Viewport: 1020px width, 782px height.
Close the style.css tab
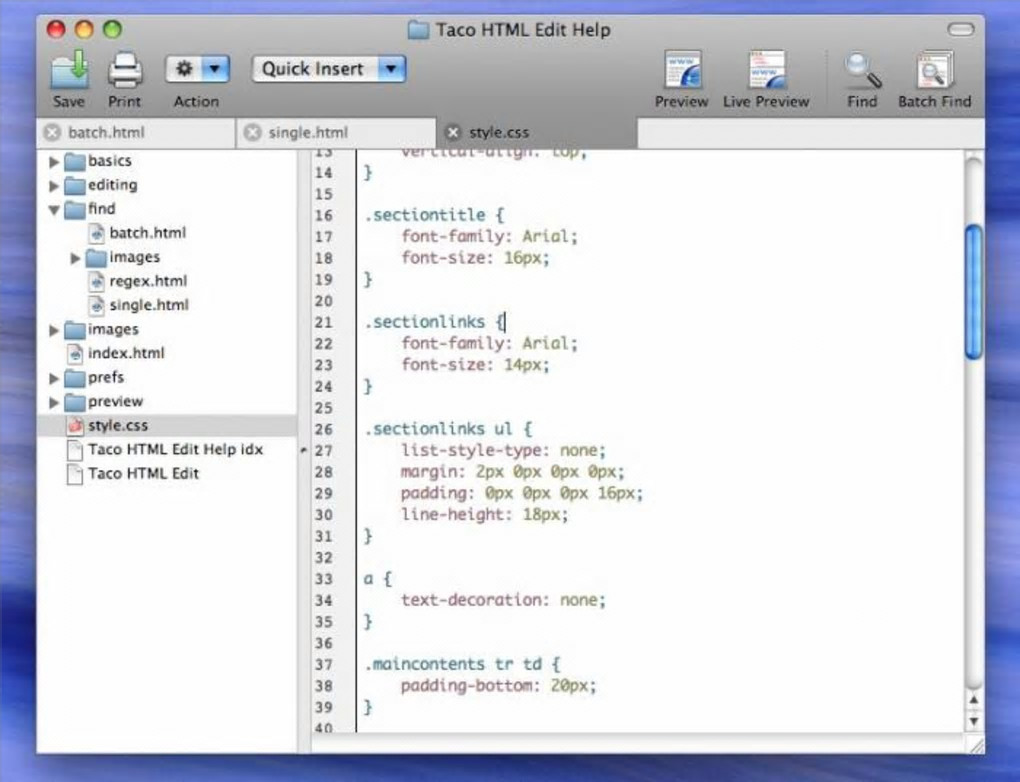pos(453,132)
